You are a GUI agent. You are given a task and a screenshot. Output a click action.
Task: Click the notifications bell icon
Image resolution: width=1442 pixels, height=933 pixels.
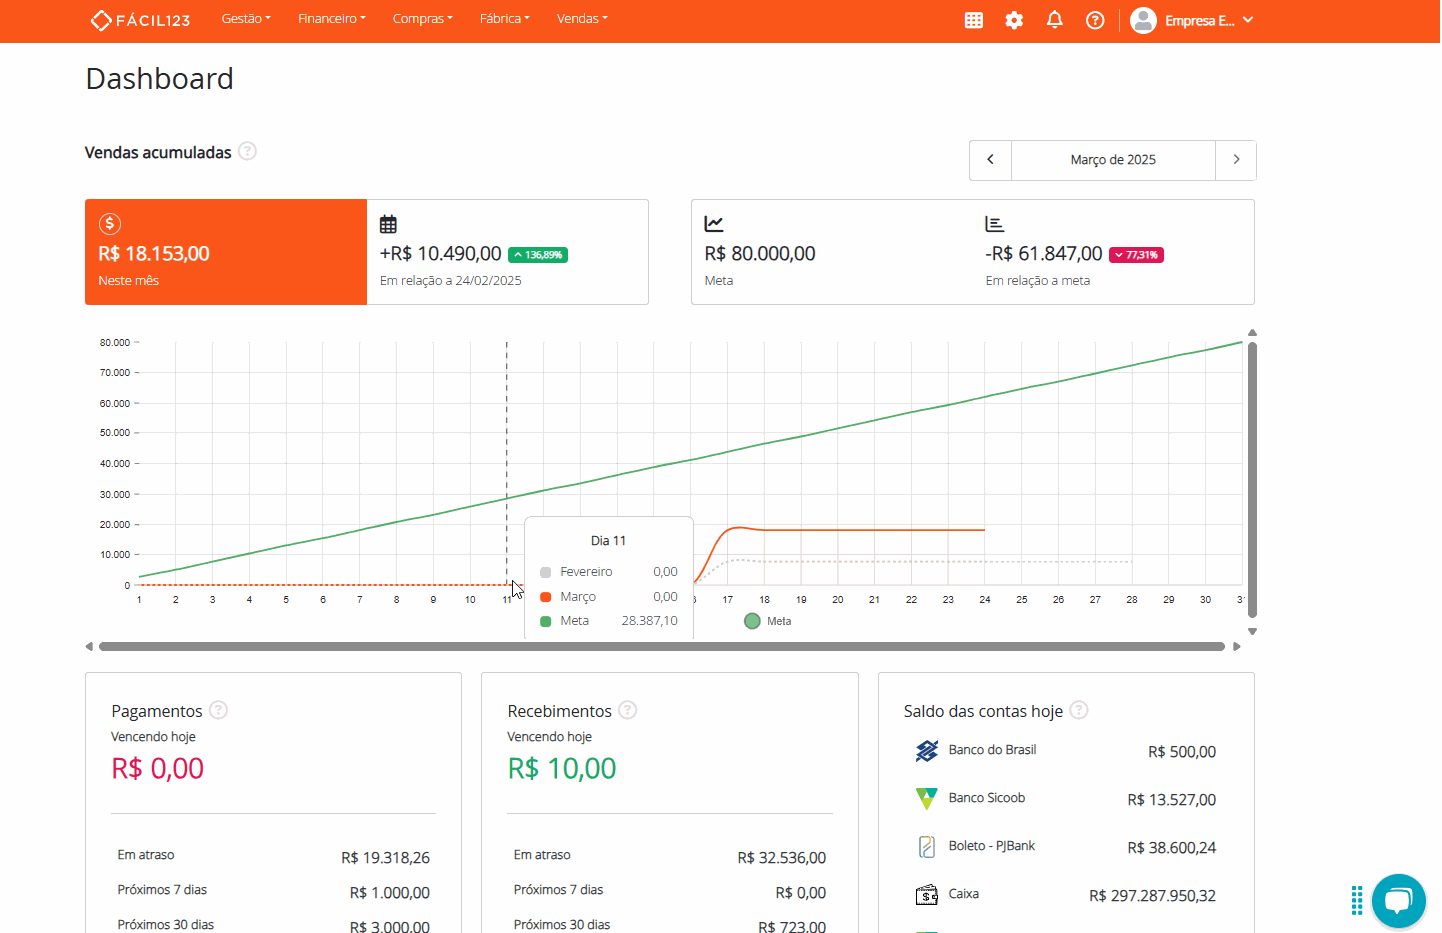[1054, 20]
